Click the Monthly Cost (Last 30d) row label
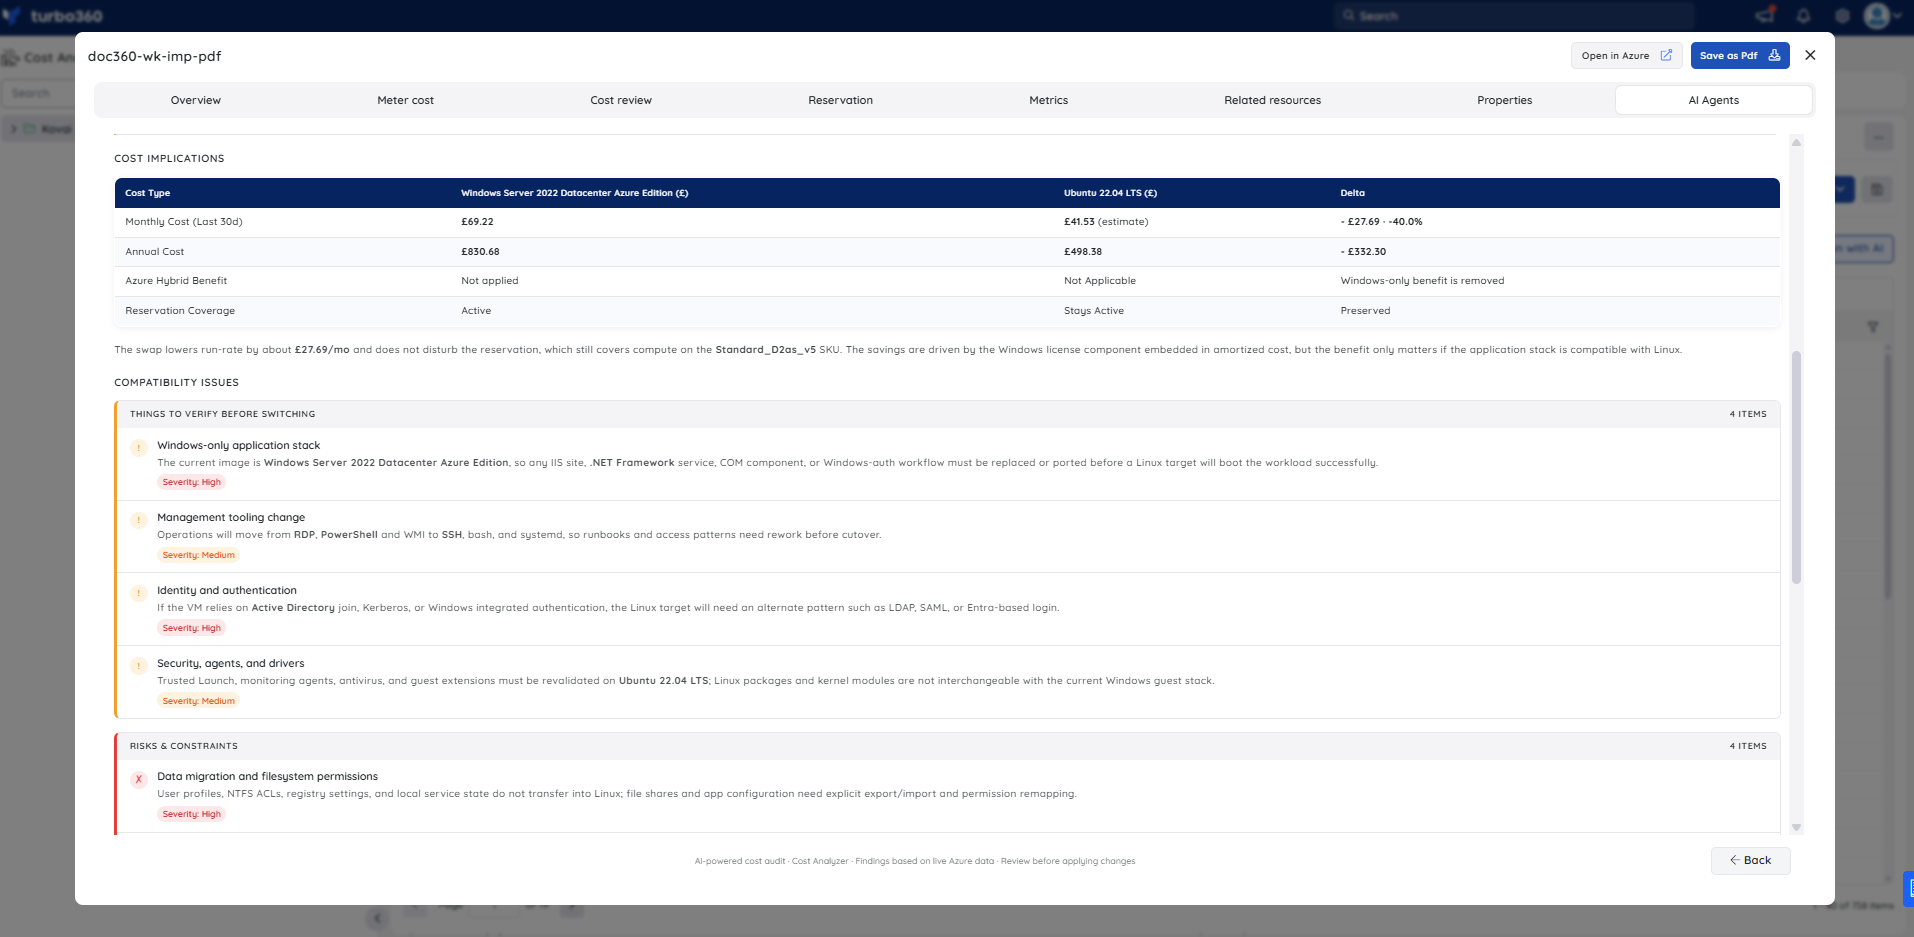Viewport: 1914px width, 937px height. click(x=184, y=222)
